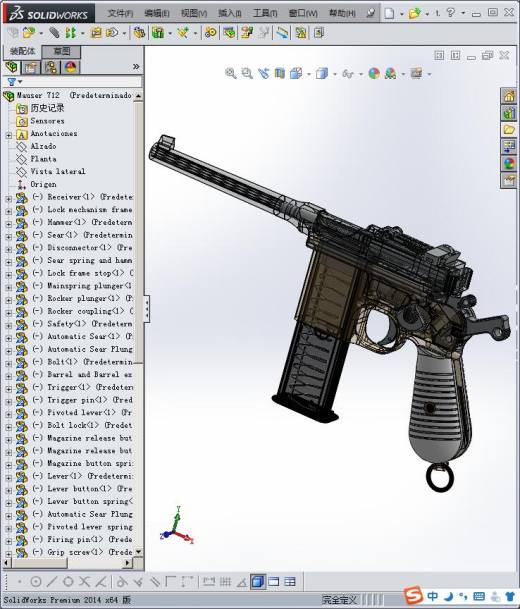Expand the Receiver<1> component node
The width and height of the screenshot is (520, 609).
(9, 198)
